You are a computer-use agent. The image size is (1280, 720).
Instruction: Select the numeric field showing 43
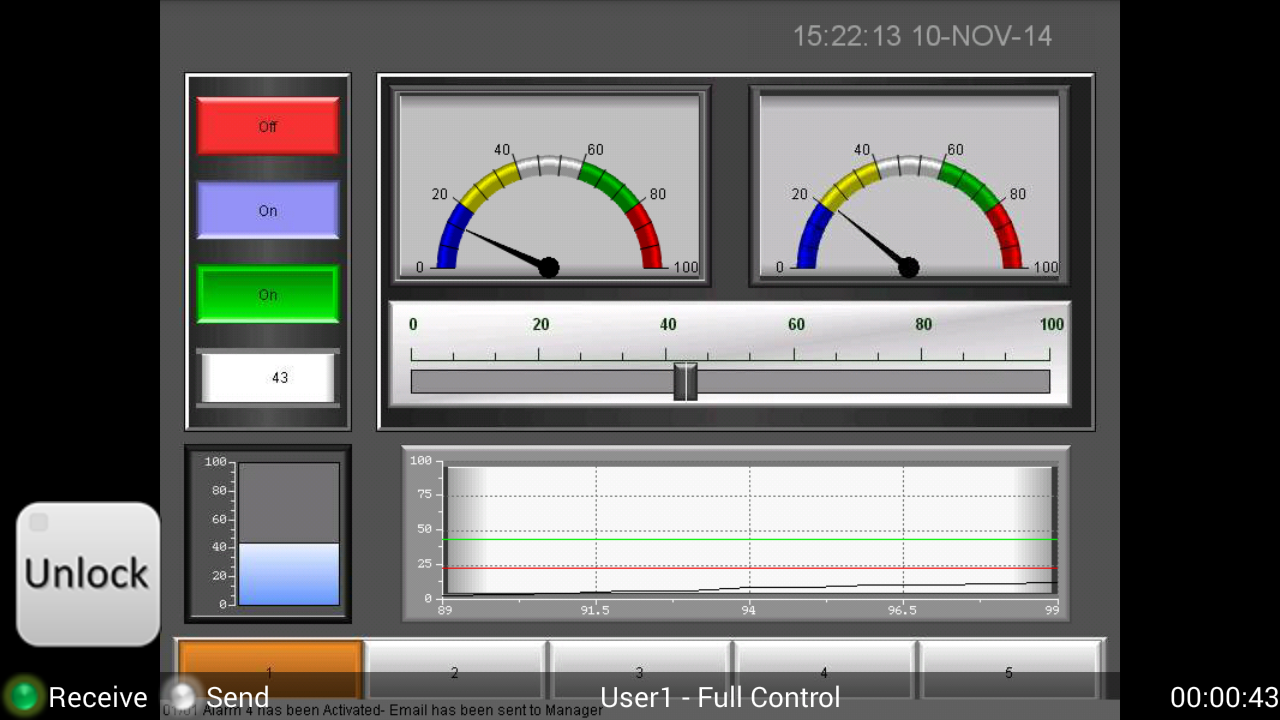pos(268,378)
